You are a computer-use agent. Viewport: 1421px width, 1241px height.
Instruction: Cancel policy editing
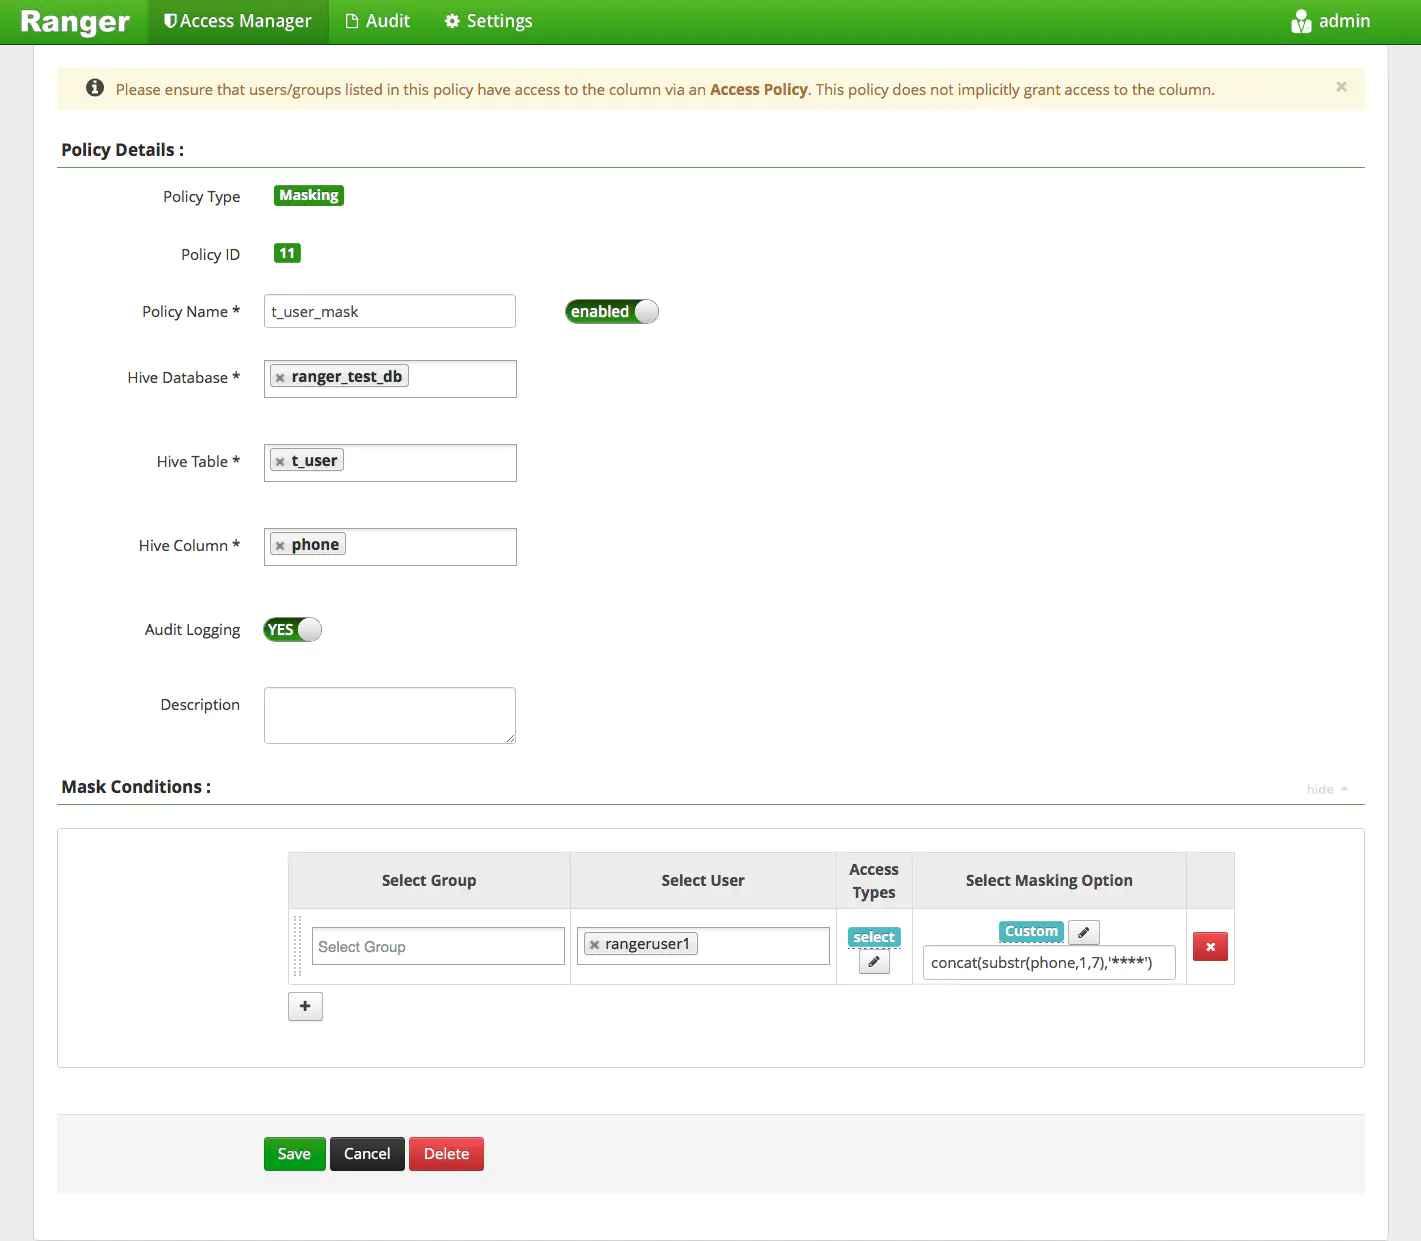point(367,1154)
